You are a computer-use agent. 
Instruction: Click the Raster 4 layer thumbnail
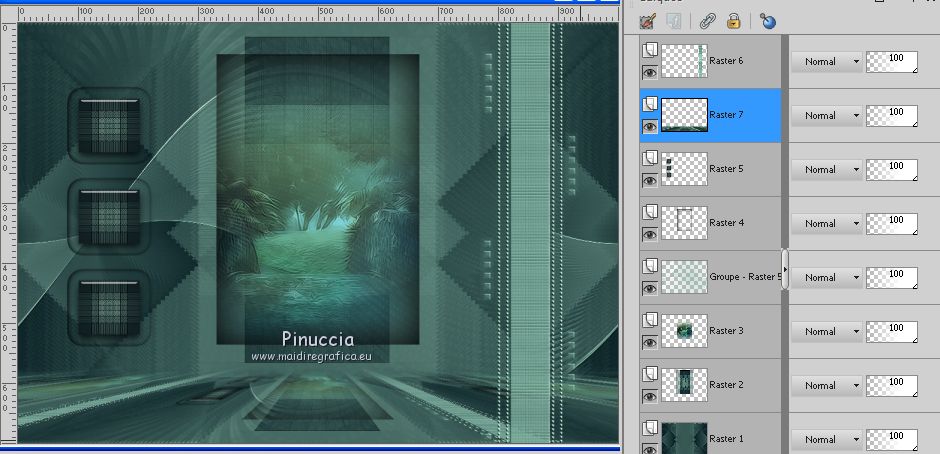(684, 223)
